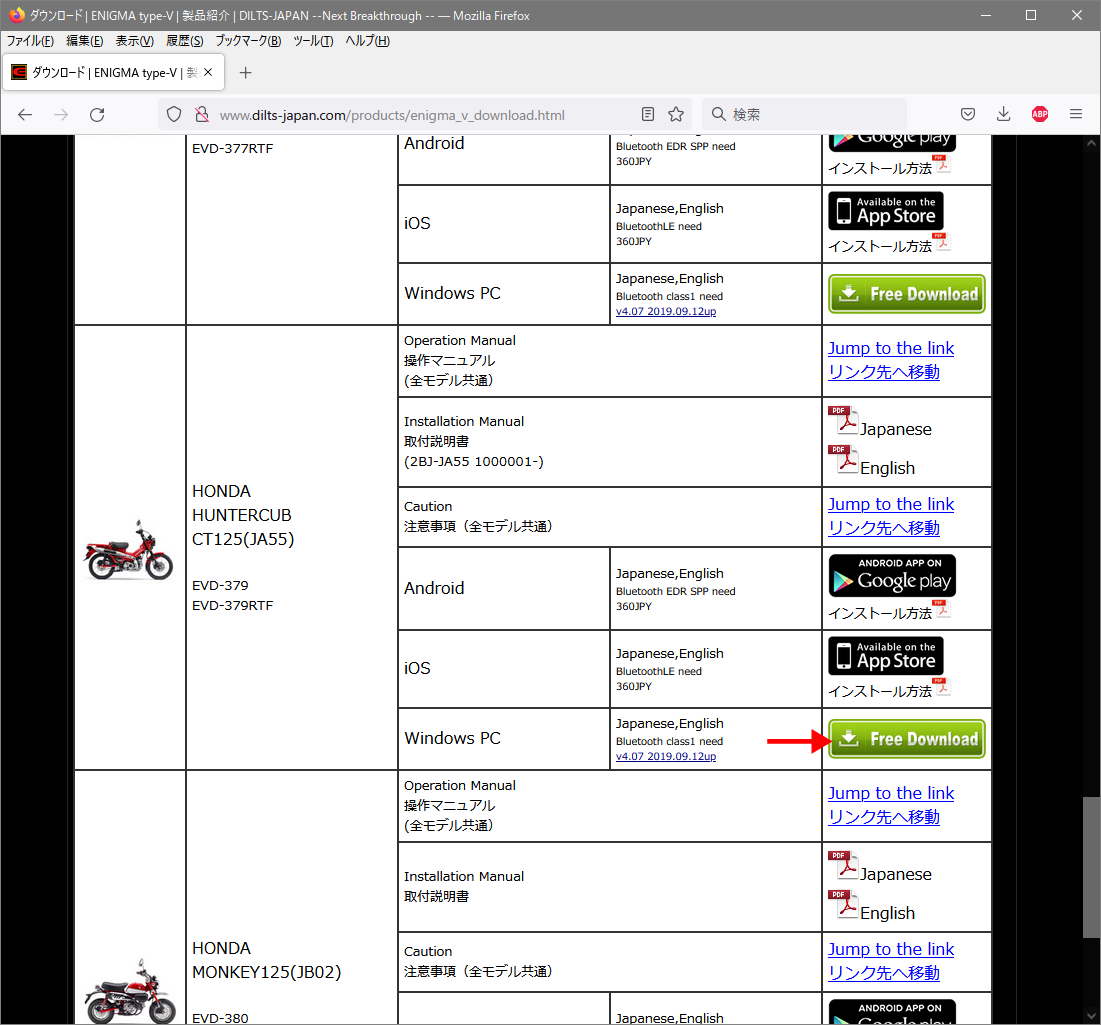Open the v4.07 2019.09.12up link for EVD-377RTF
1101x1025 pixels.
[x=666, y=311]
